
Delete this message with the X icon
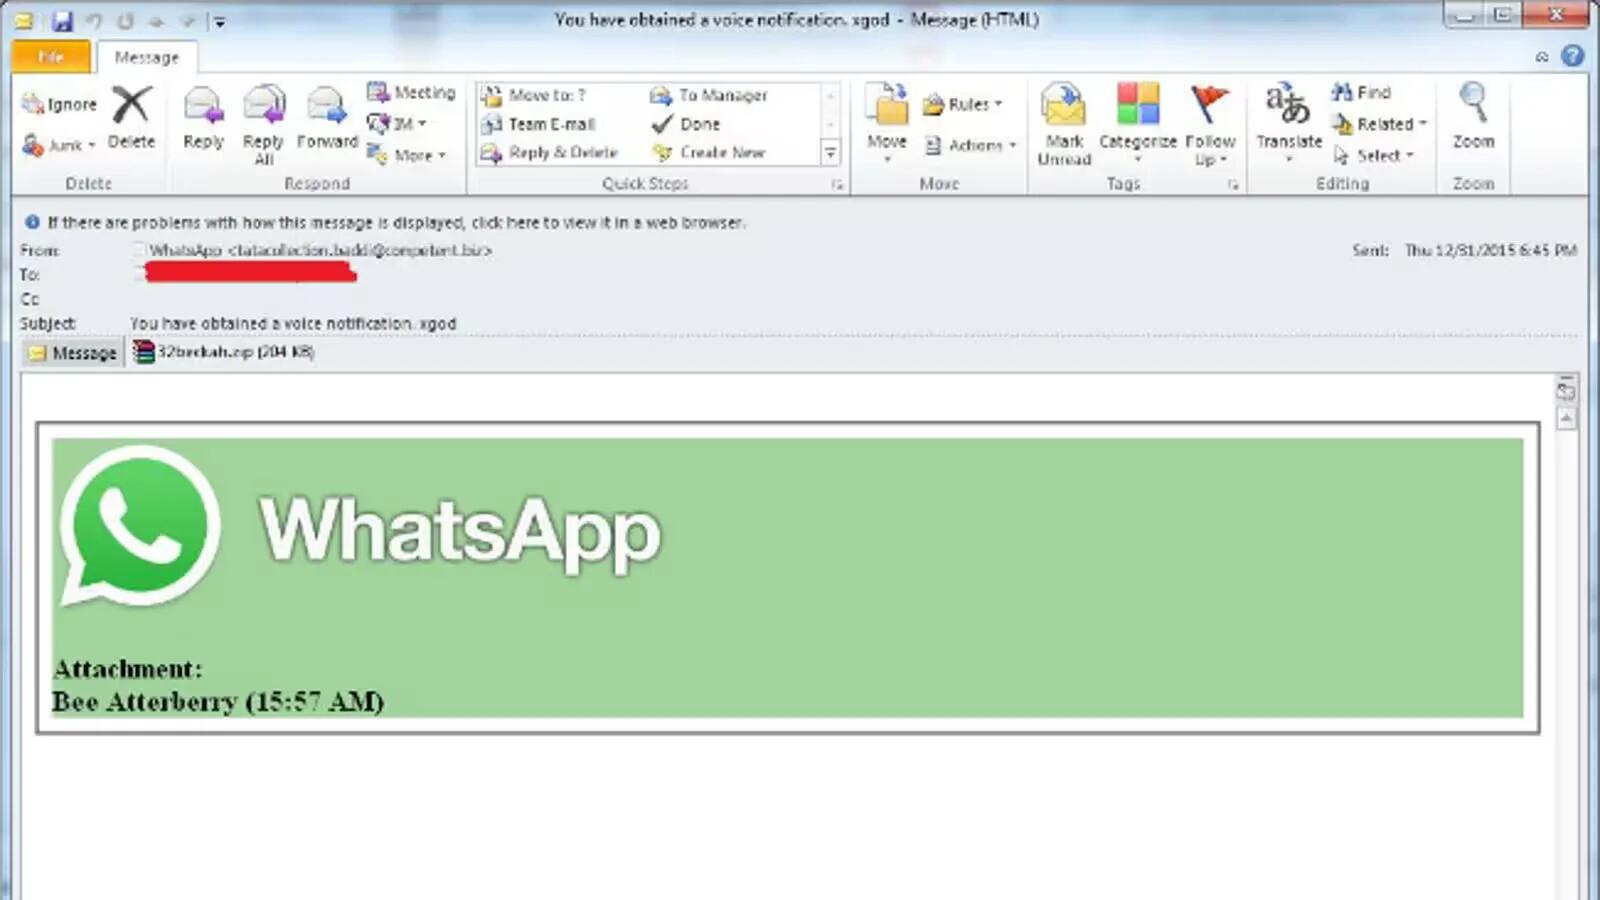(131, 118)
